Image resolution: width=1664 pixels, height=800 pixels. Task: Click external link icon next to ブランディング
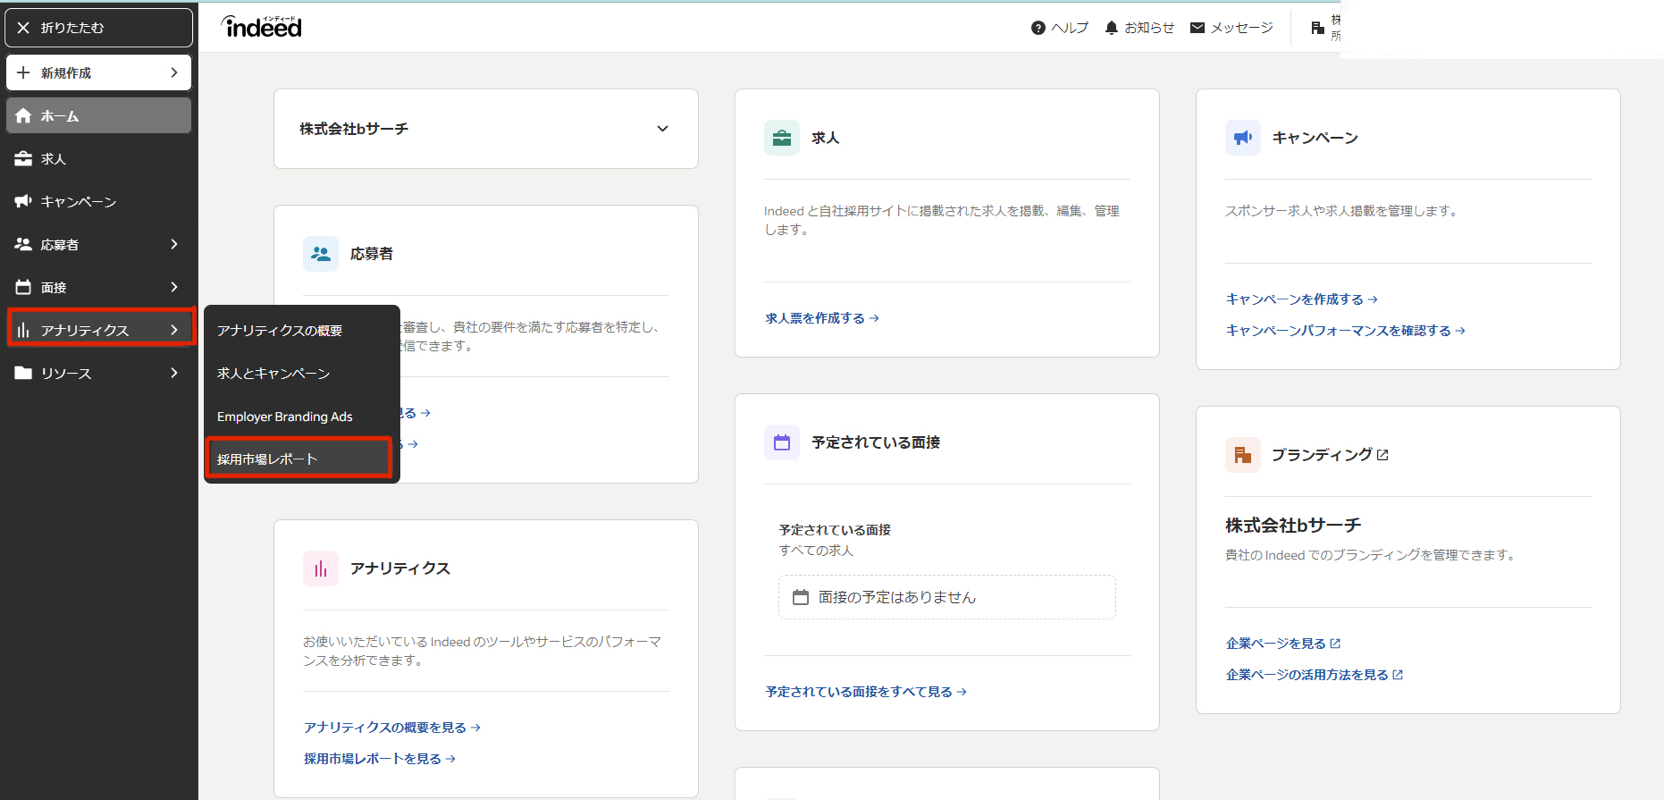(x=1383, y=455)
